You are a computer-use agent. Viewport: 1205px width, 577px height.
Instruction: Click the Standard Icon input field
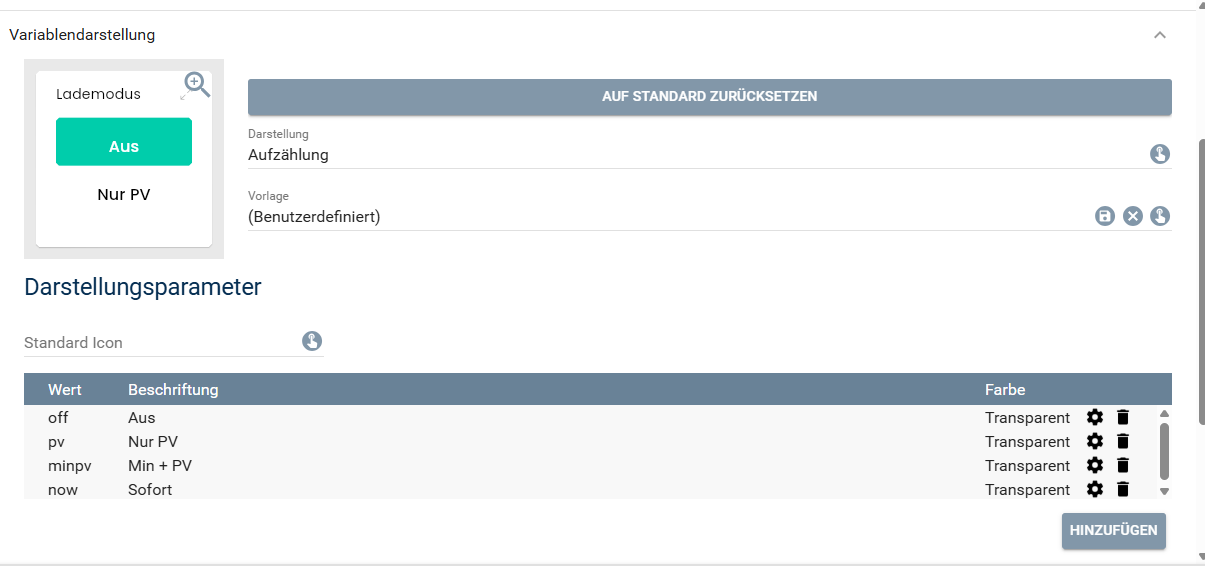coord(160,343)
